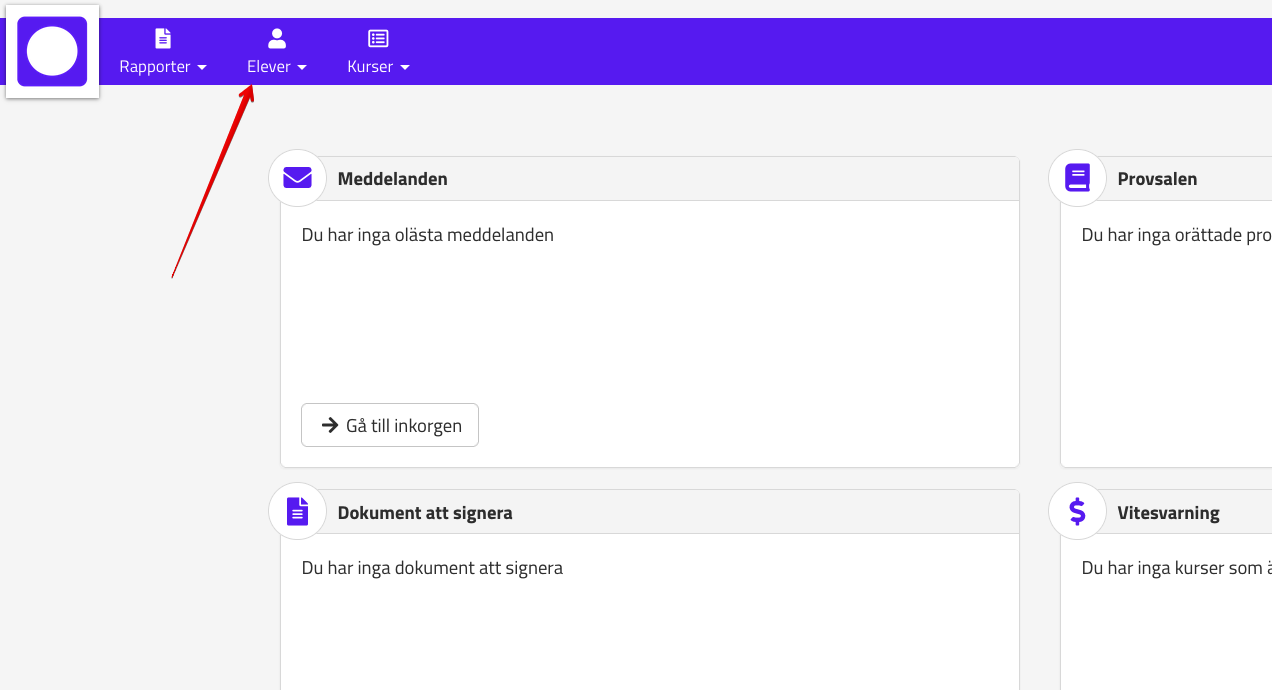Click the Meddelanden card heading
This screenshot has height=690, width=1272.
point(392,179)
